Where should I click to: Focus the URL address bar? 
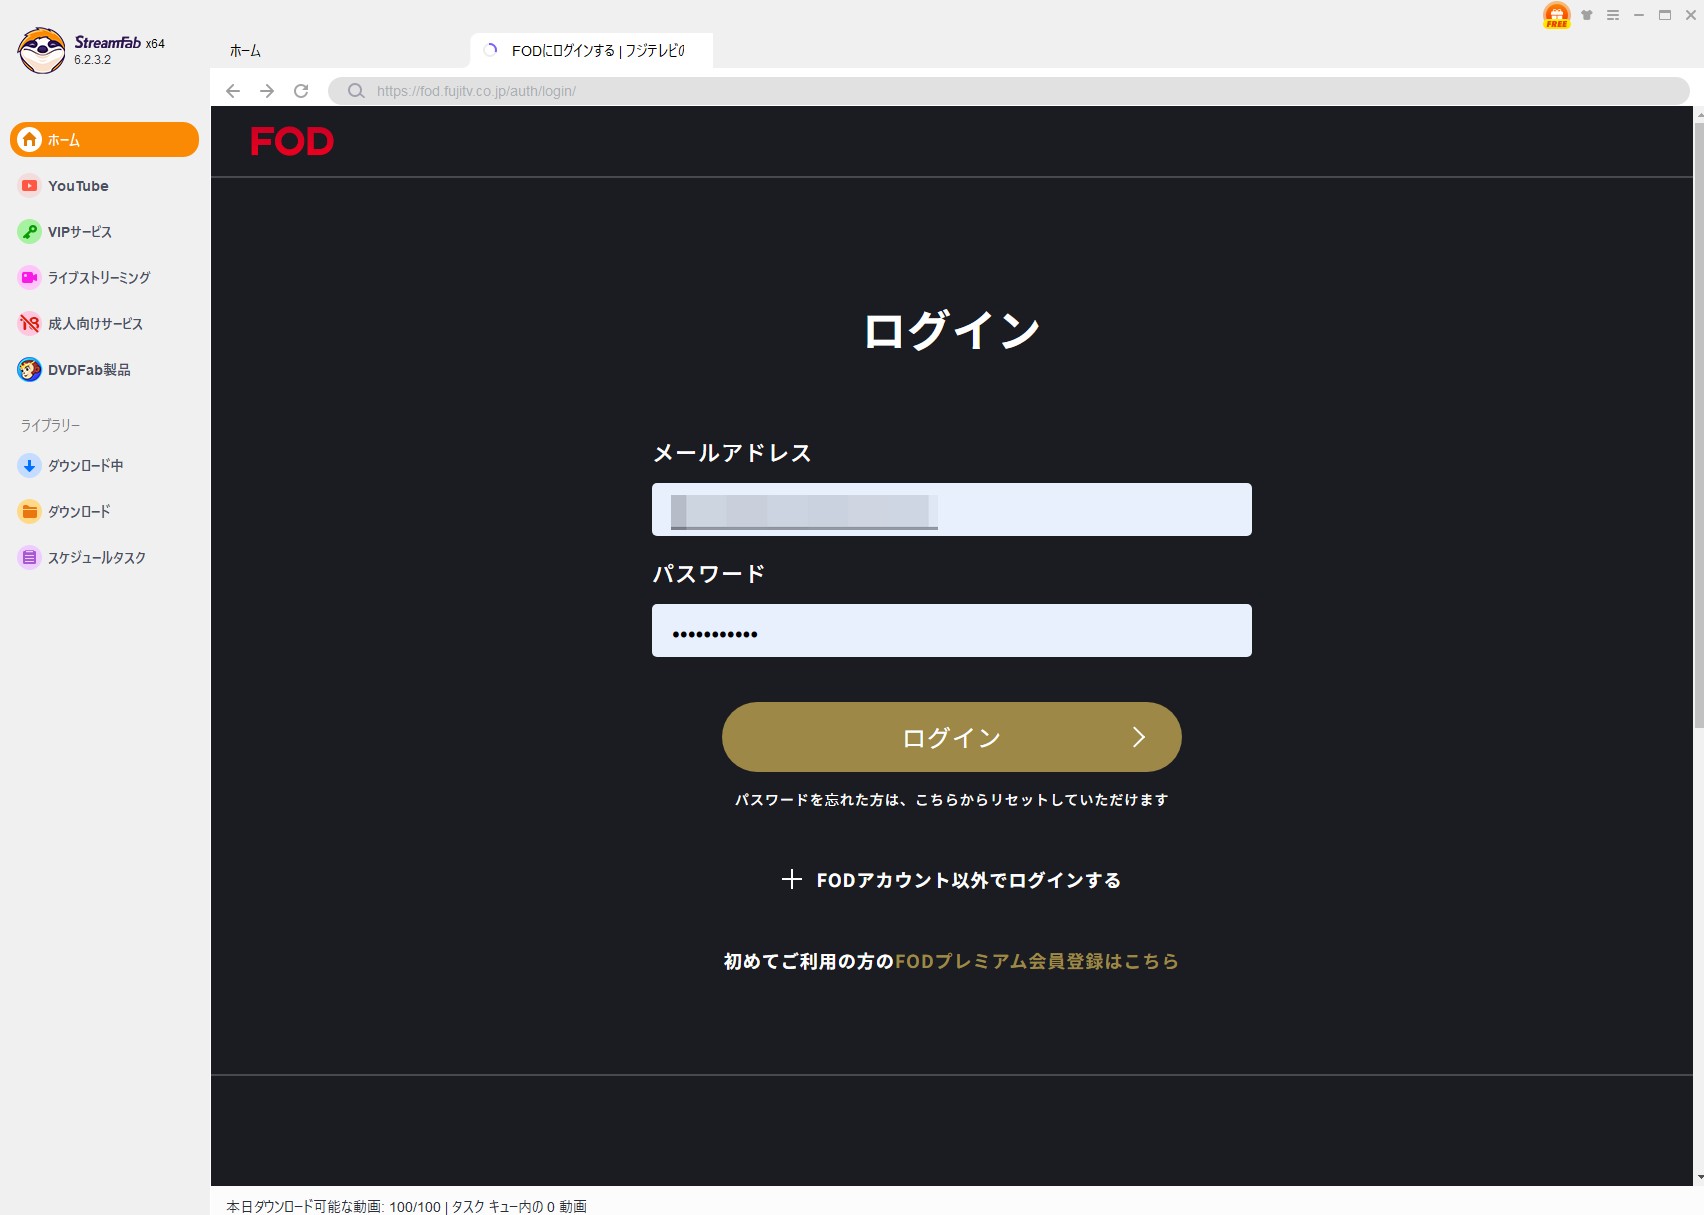1009,91
